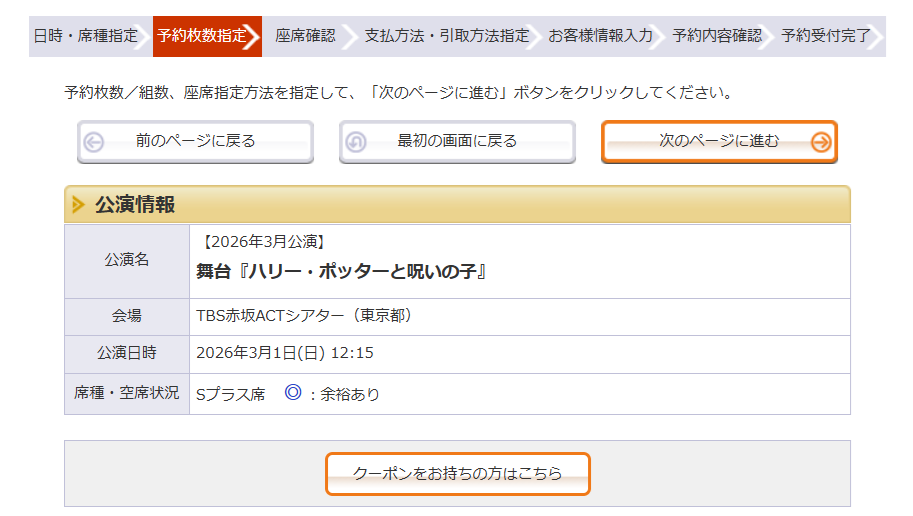Click the show title ハリー・ポッターと呪いの子

341,271
